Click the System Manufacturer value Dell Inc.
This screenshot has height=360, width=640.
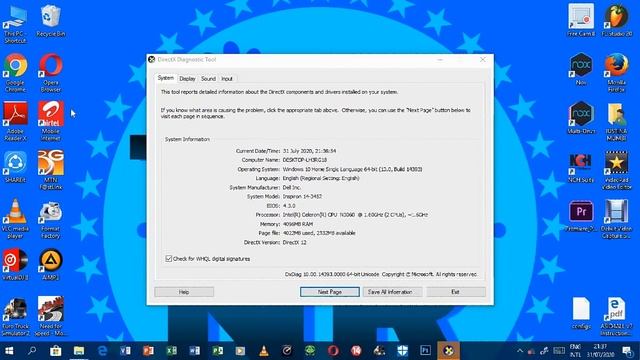pos(292,187)
